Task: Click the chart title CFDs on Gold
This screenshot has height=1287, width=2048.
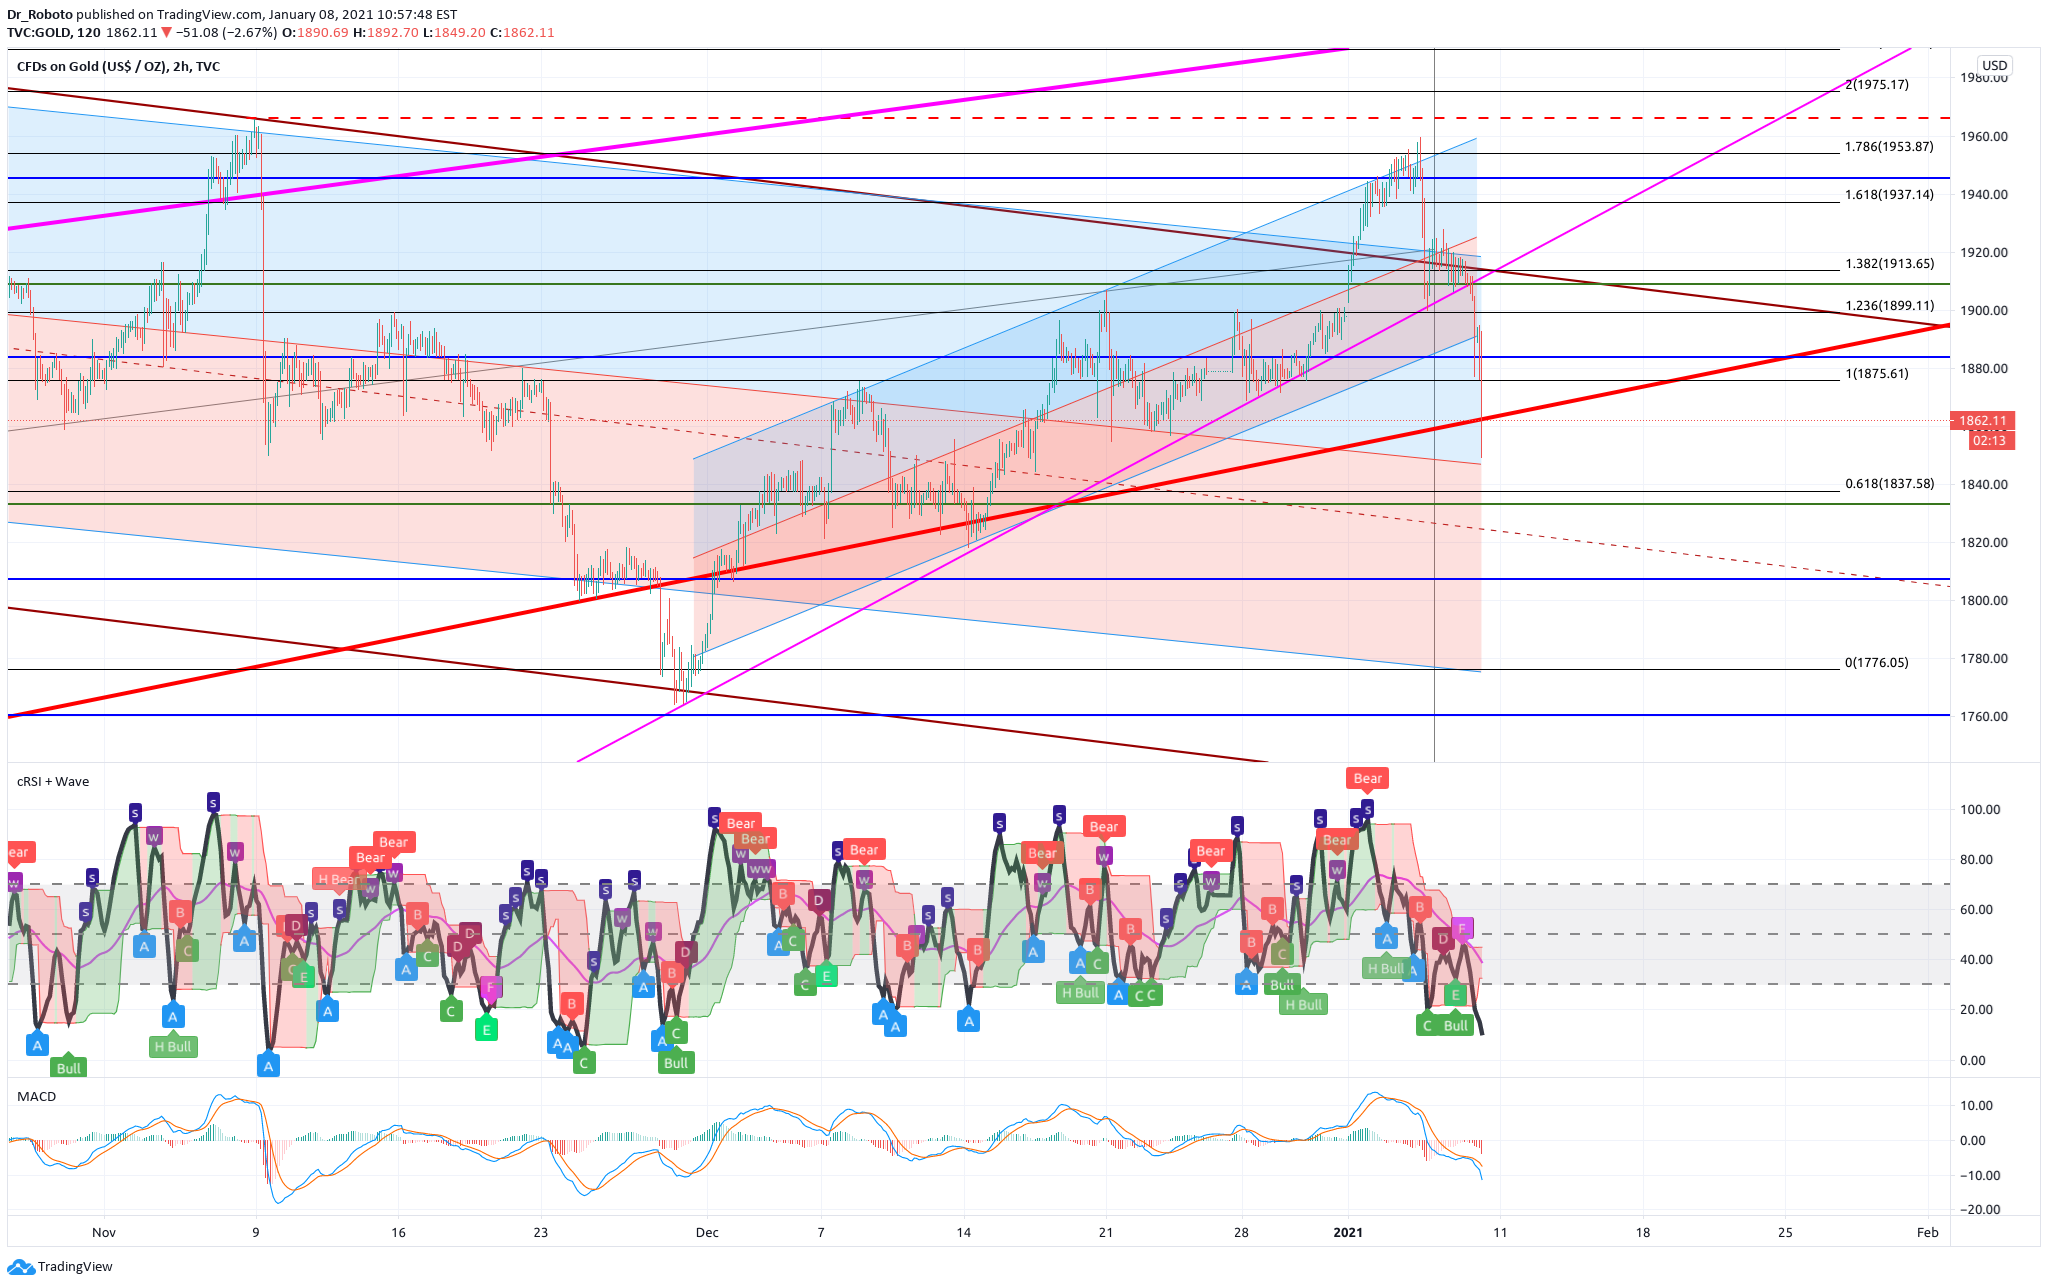Action: [118, 67]
